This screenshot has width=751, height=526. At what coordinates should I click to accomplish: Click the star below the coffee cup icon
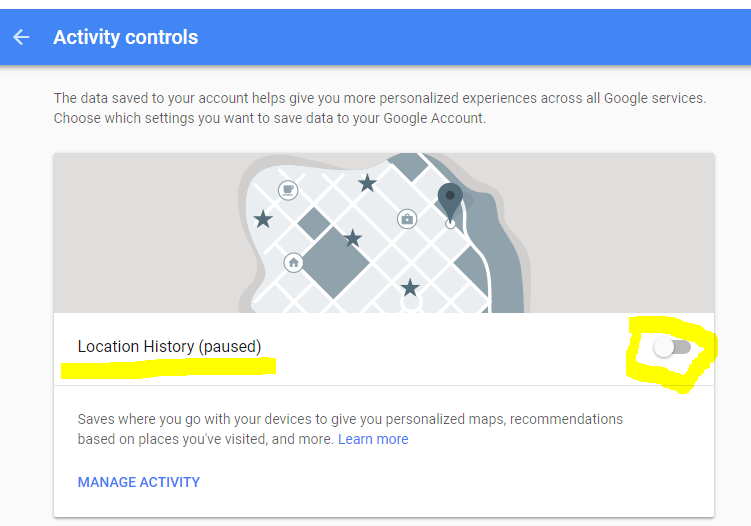263,219
